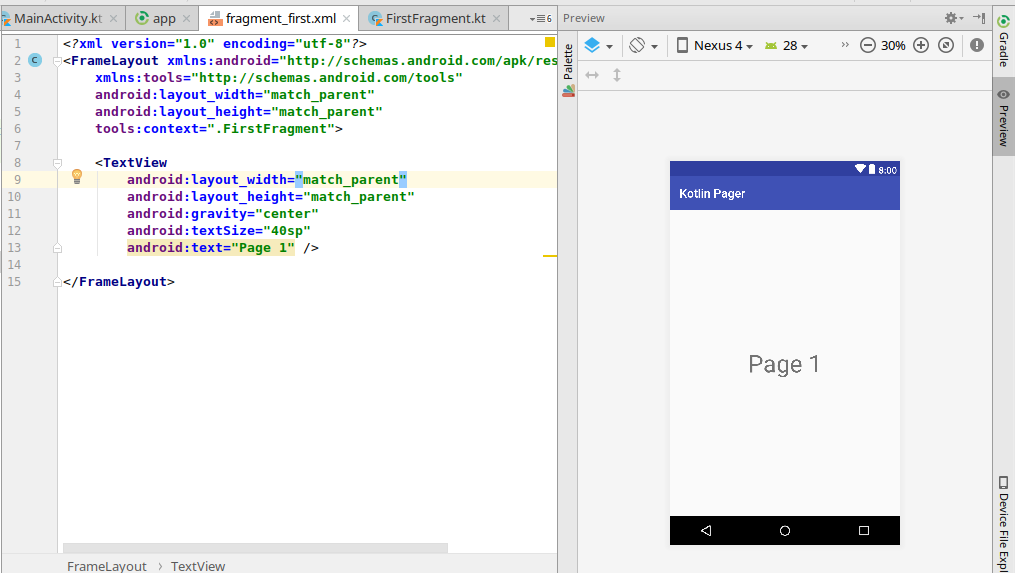This screenshot has width=1015, height=573.
Task: Open the design surface layers dropdown
Action: click(599, 46)
